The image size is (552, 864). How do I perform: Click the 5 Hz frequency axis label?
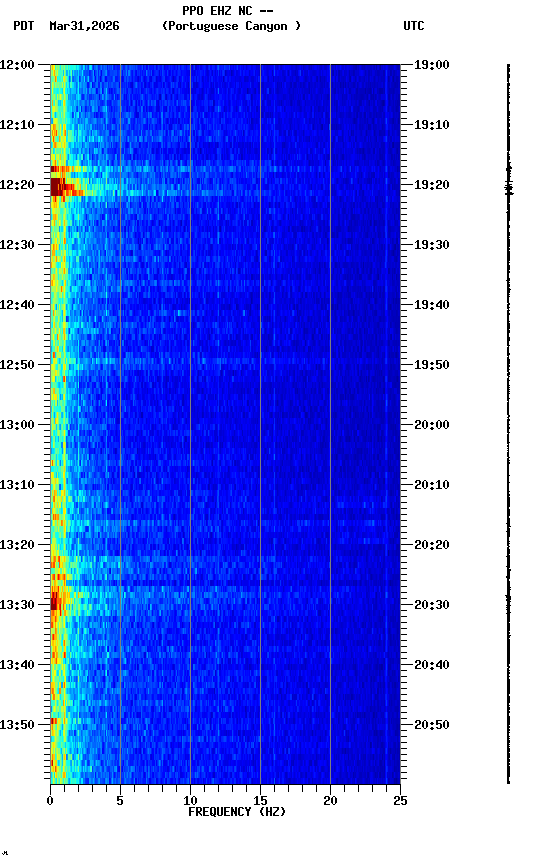[120, 801]
